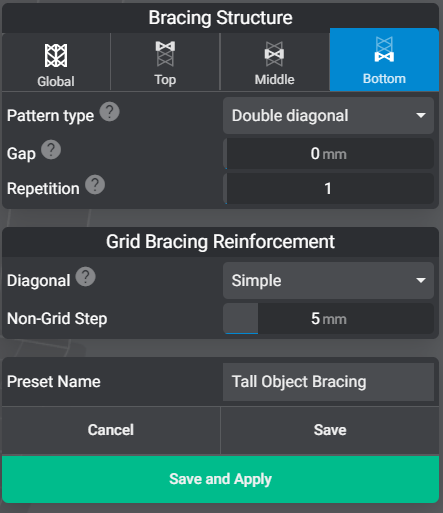The width and height of the screenshot is (443, 513).
Task: Click the Bottom bracing section icon
Action: [x=384, y=50]
